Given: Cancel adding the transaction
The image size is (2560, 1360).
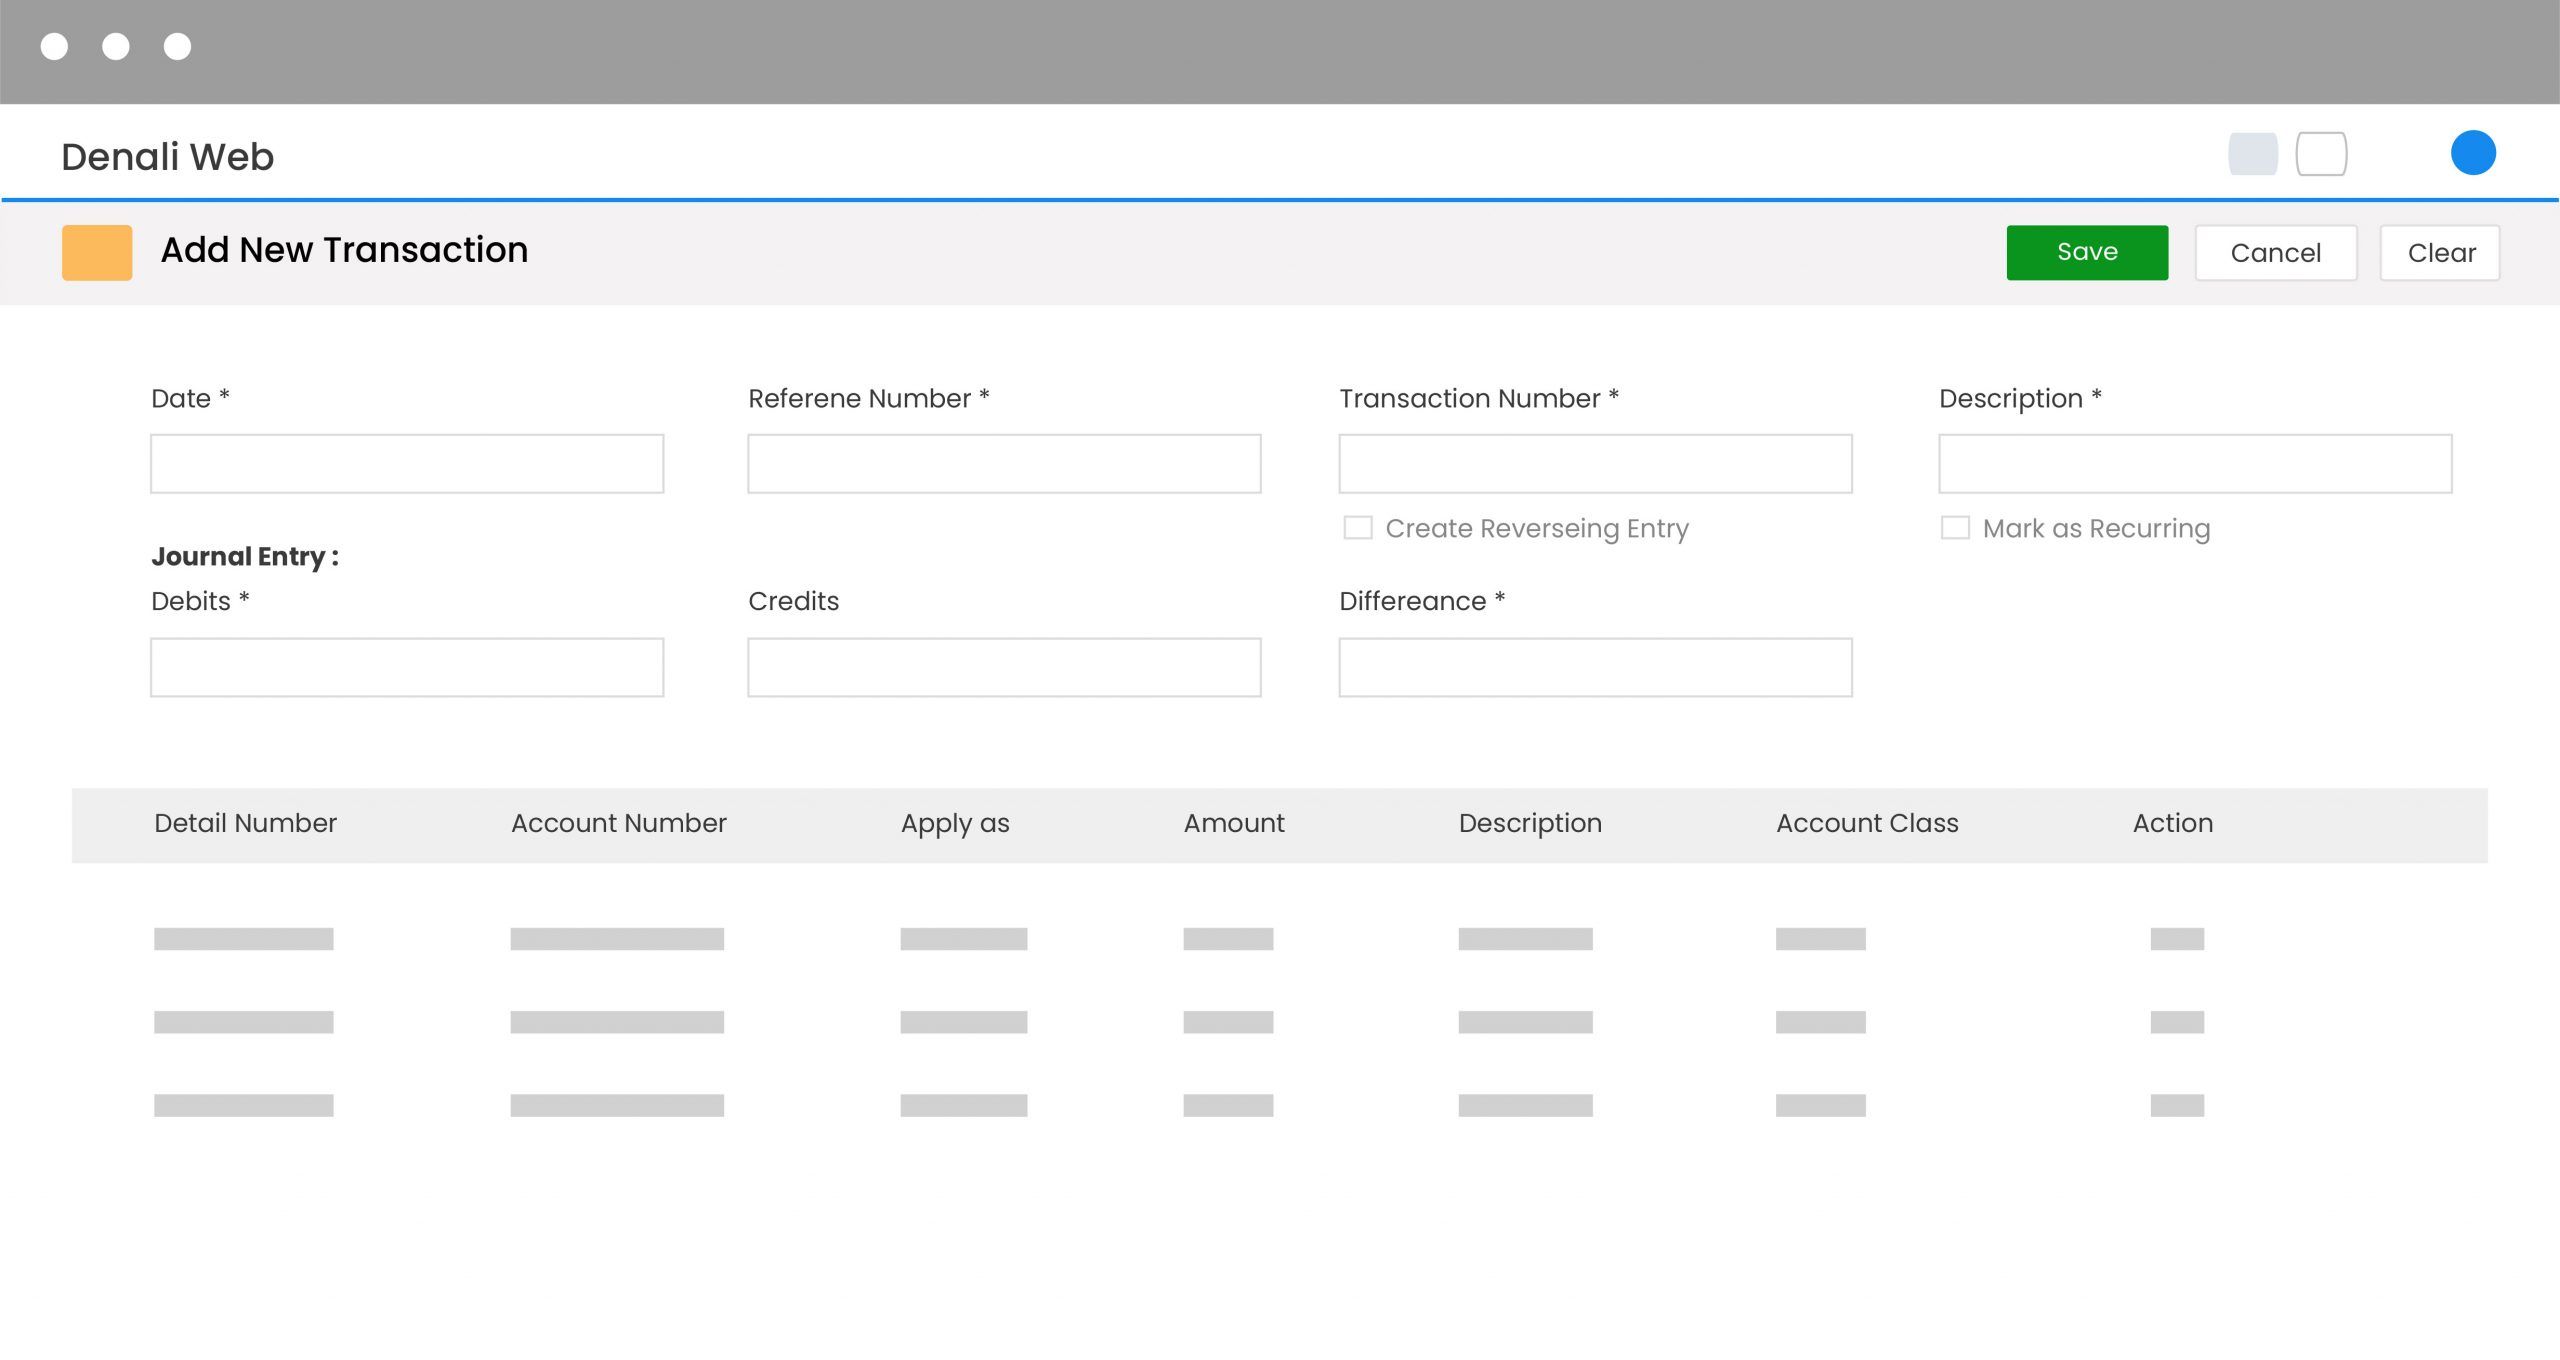Looking at the screenshot, I should point(2277,252).
